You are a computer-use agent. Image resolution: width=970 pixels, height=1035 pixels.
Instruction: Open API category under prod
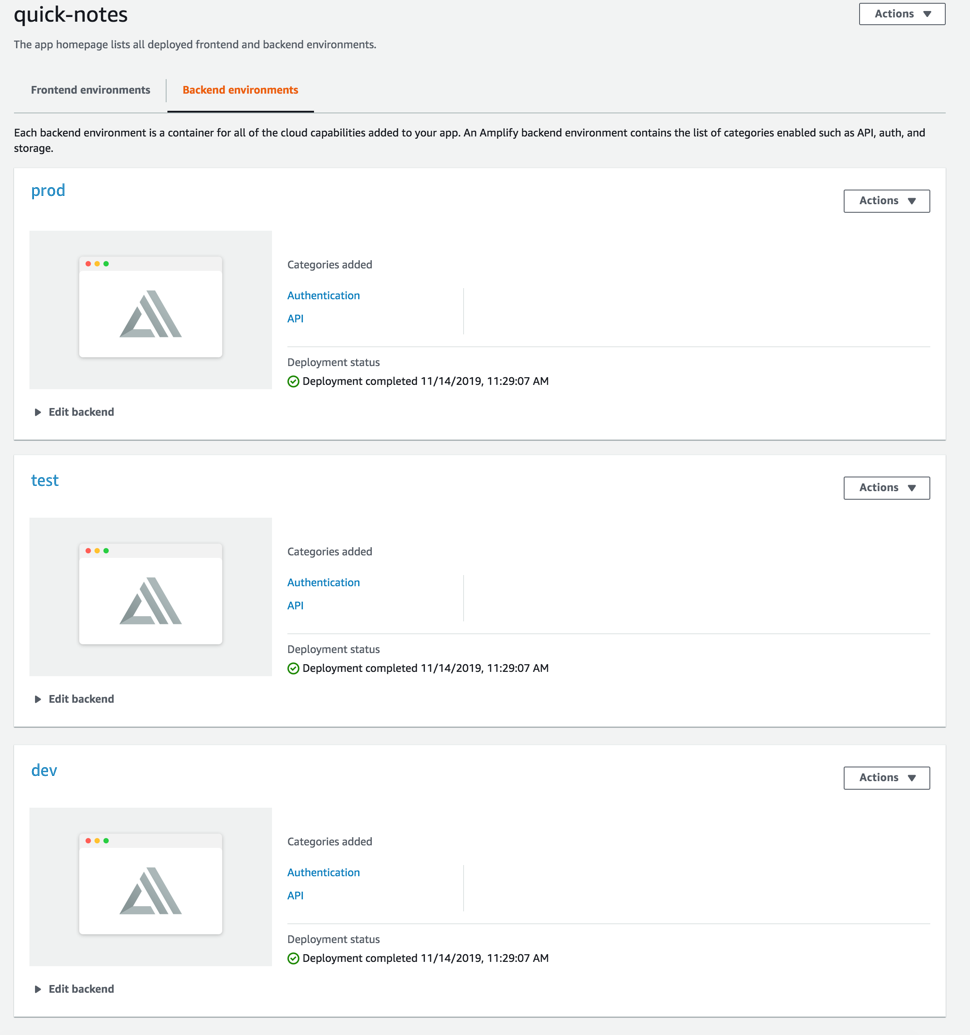tap(295, 318)
